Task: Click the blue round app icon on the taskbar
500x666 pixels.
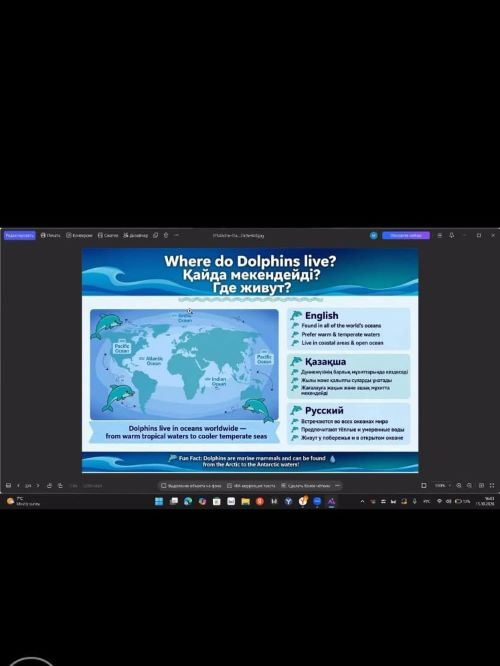Action: click(317, 502)
